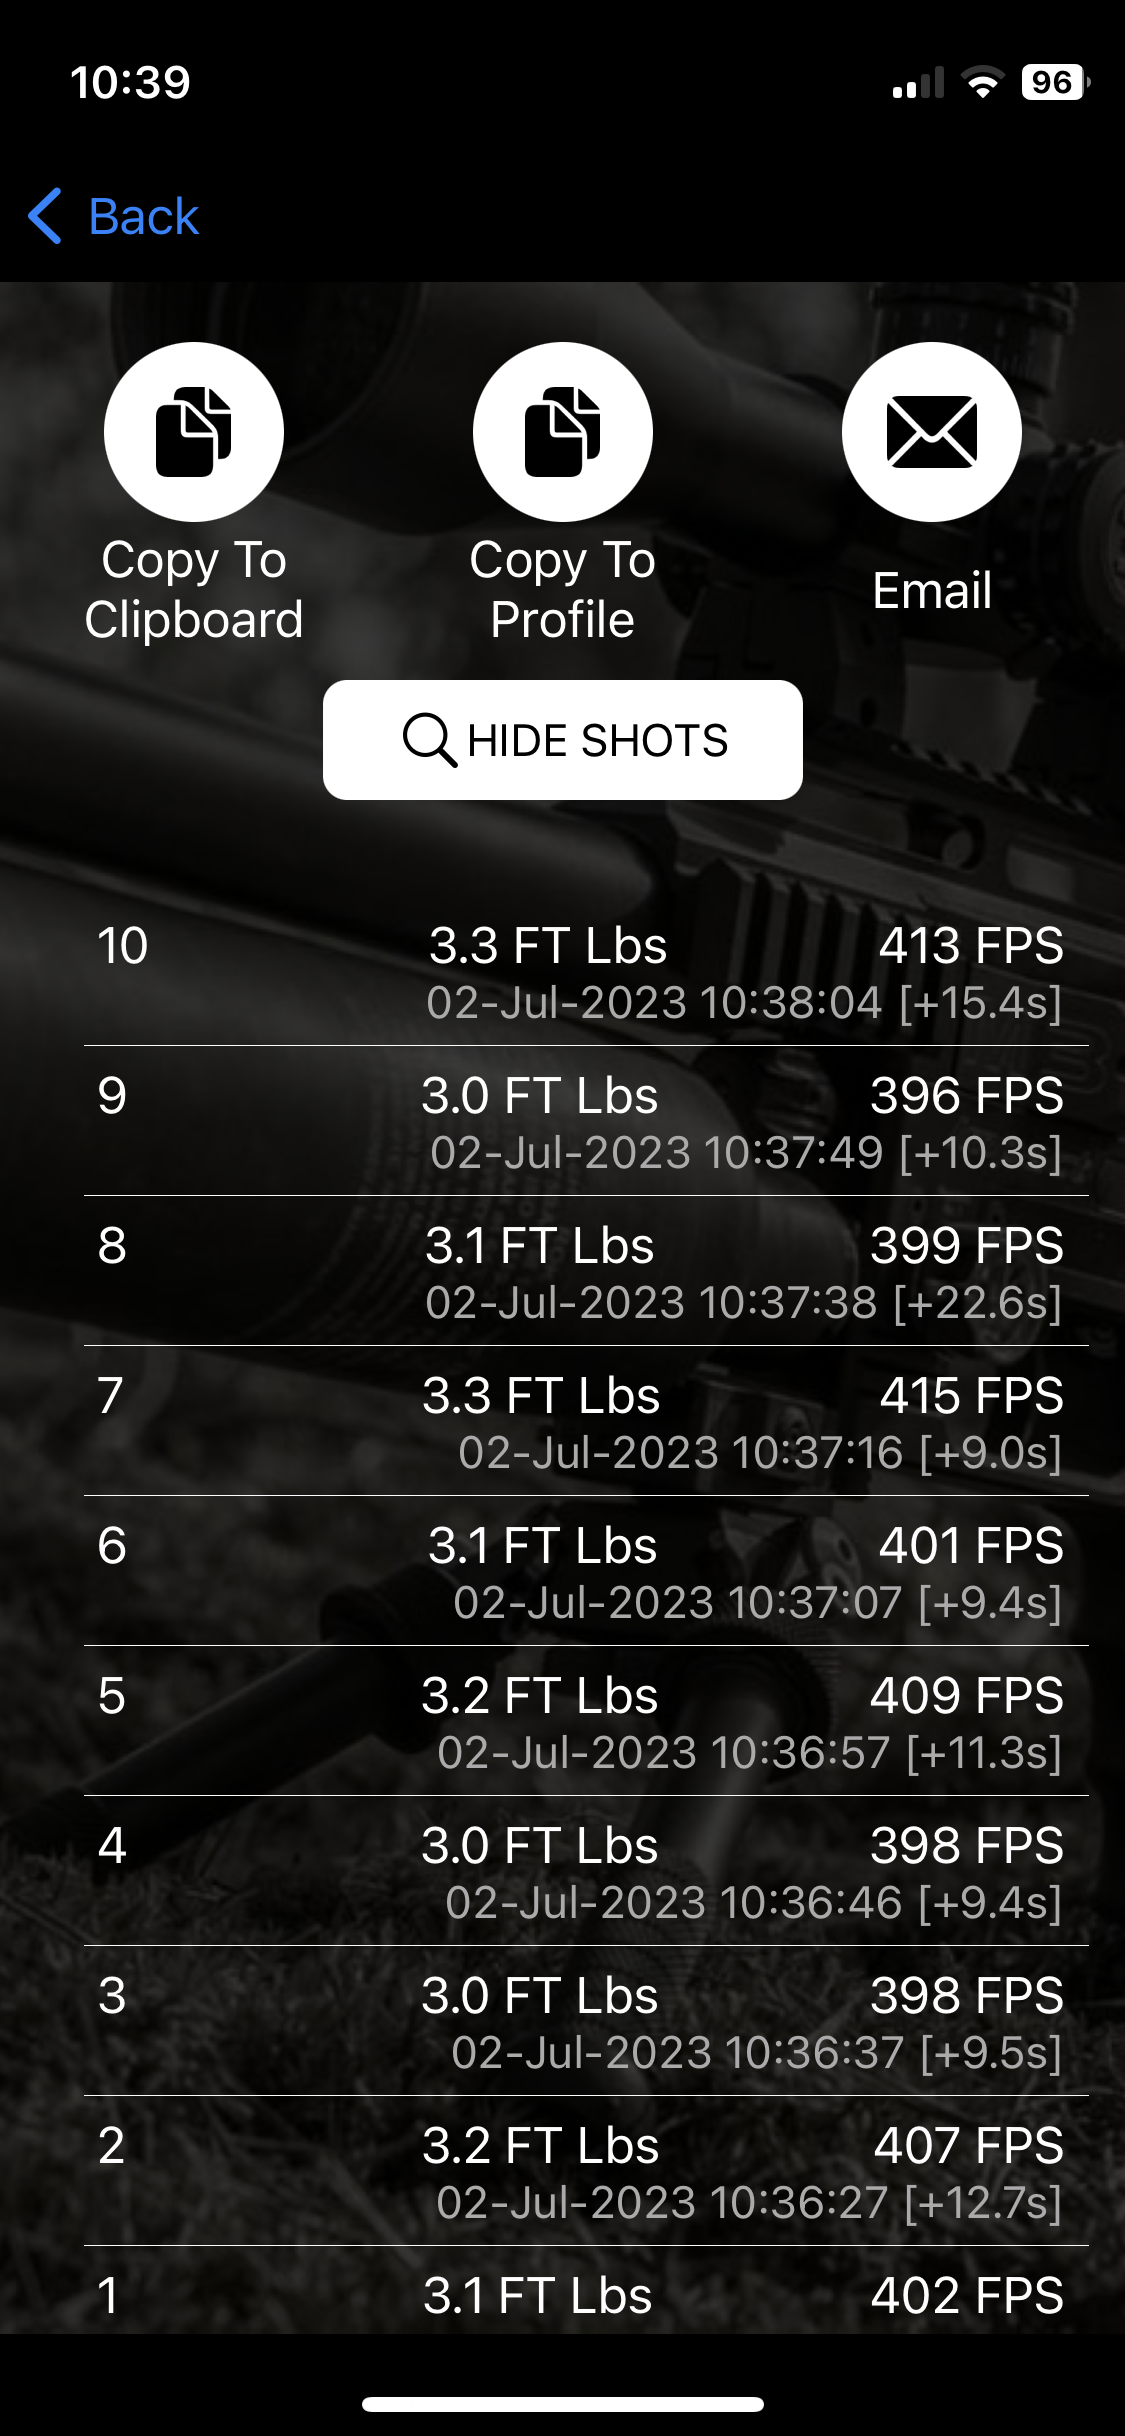The image size is (1125, 2436).
Task: Choose shot 7 row showing 415 FPS
Action: (x=586, y=1421)
